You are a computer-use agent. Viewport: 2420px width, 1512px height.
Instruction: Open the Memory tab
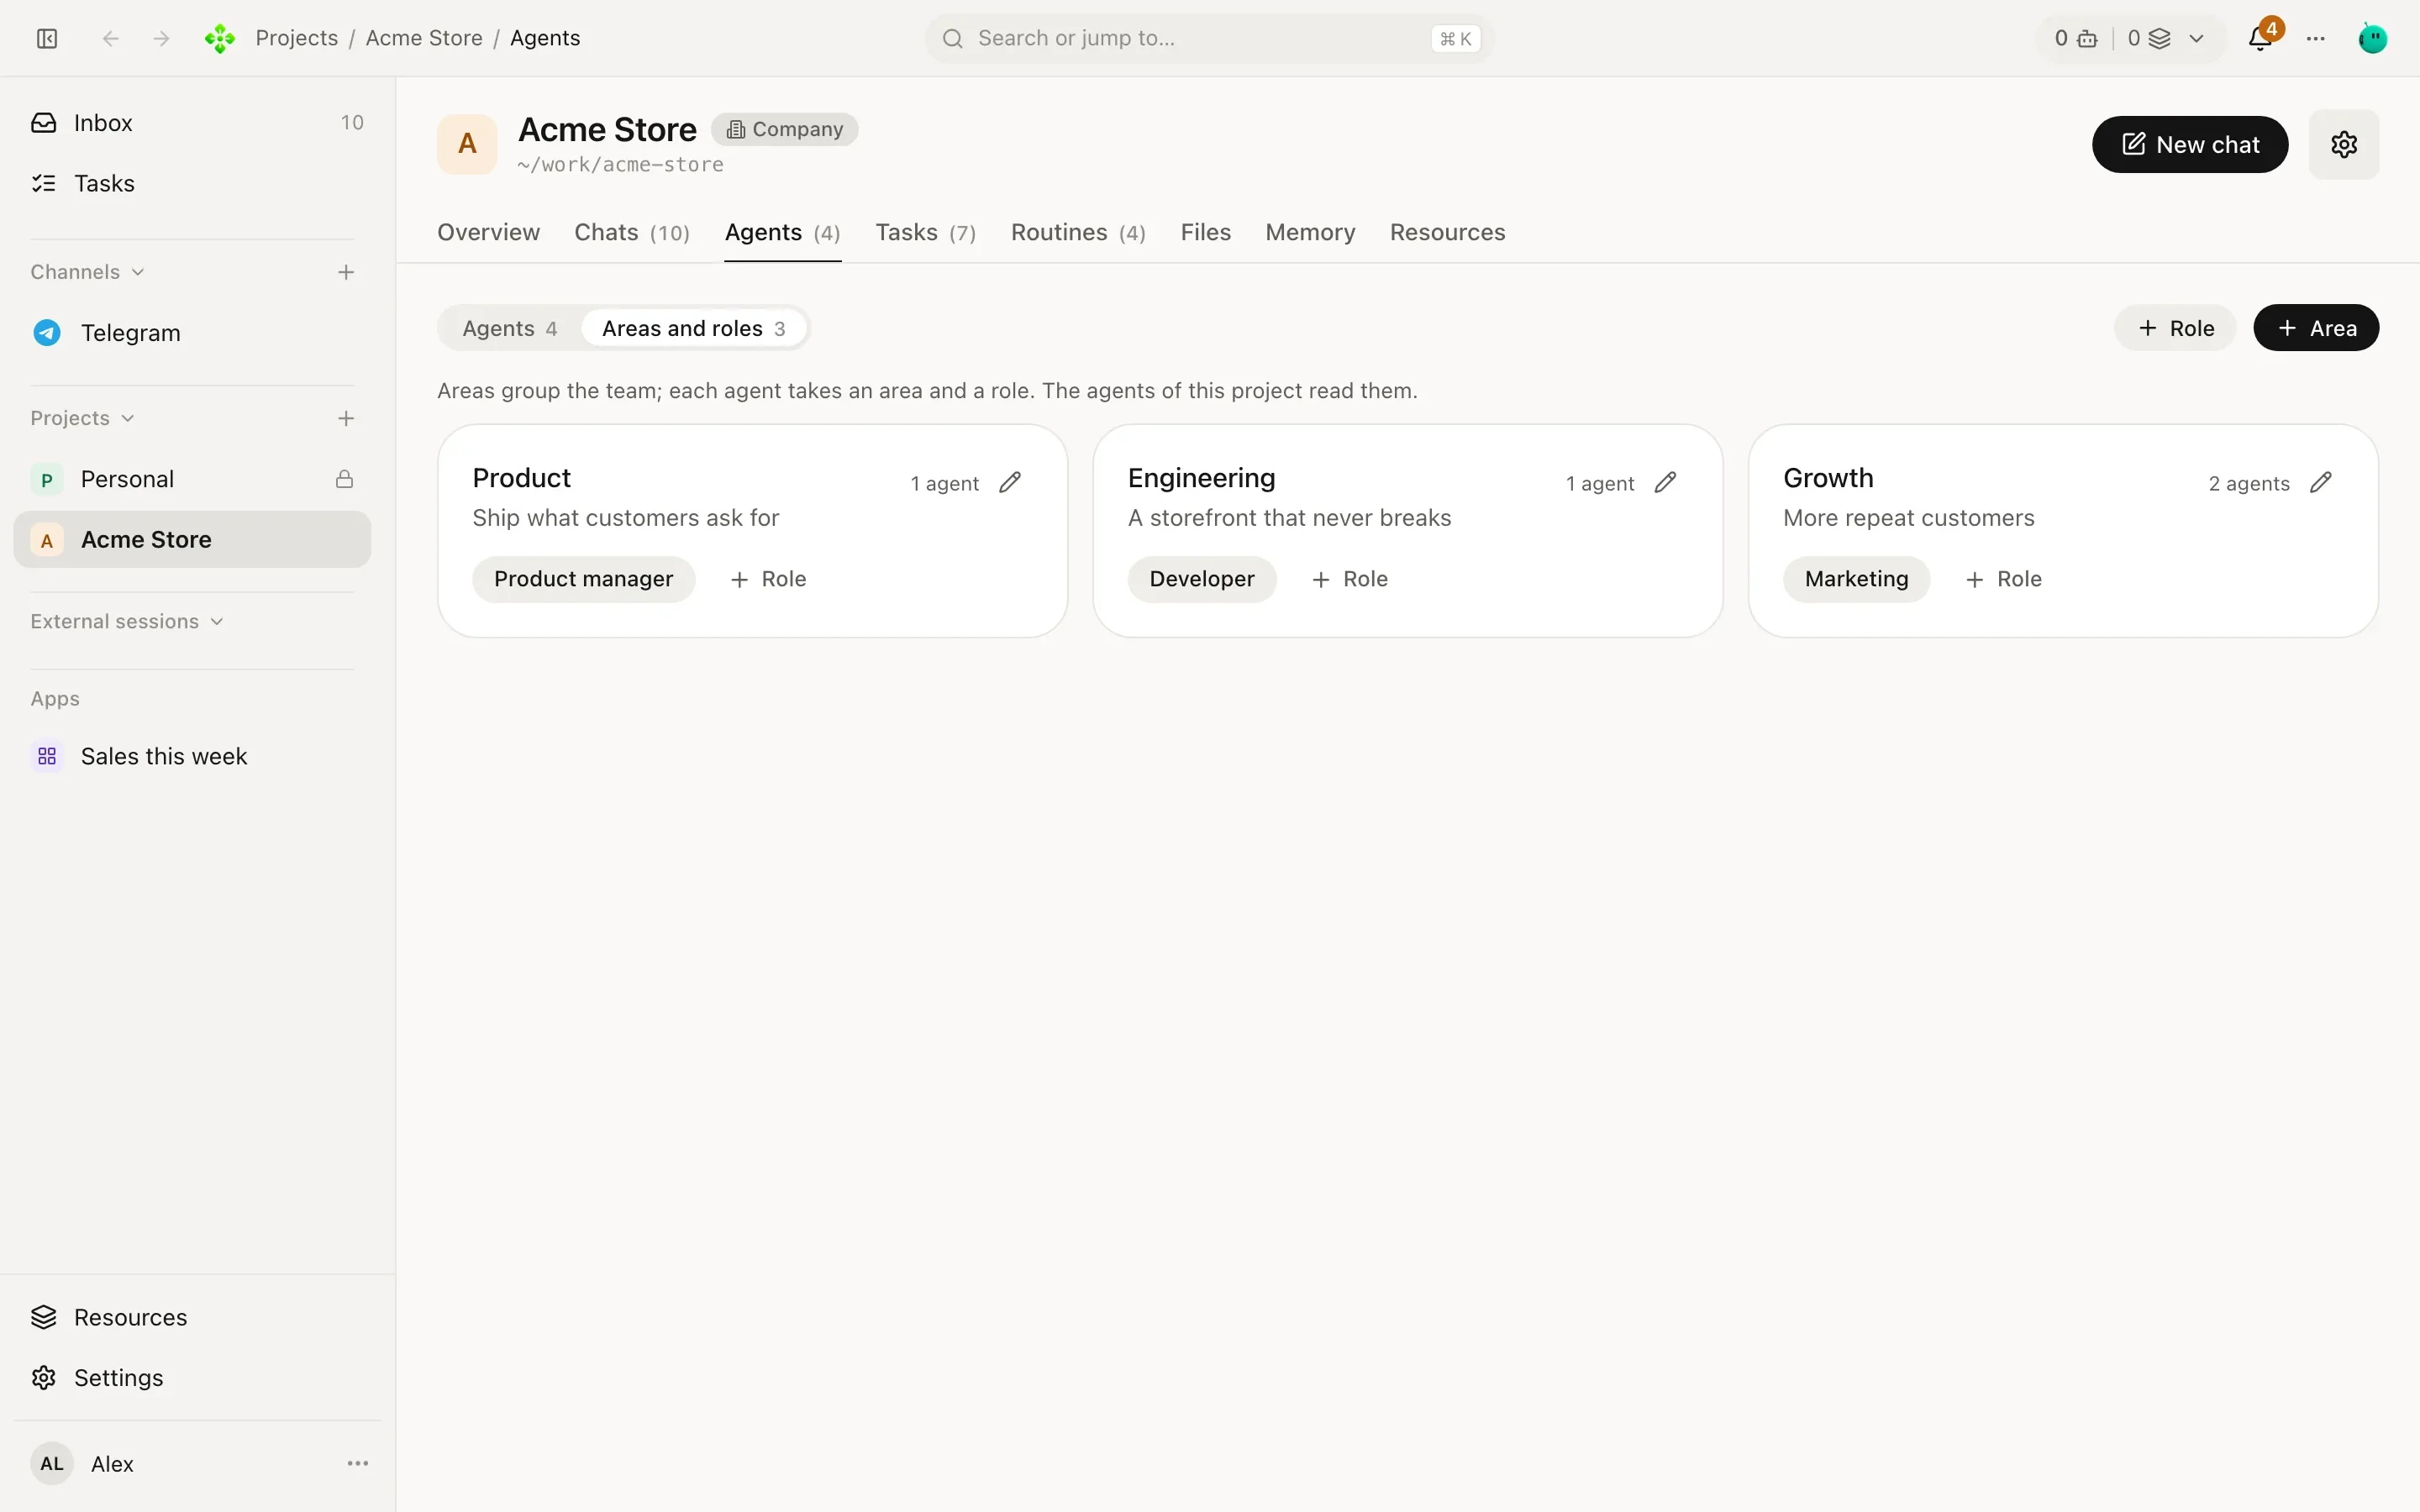[x=1310, y=232]
